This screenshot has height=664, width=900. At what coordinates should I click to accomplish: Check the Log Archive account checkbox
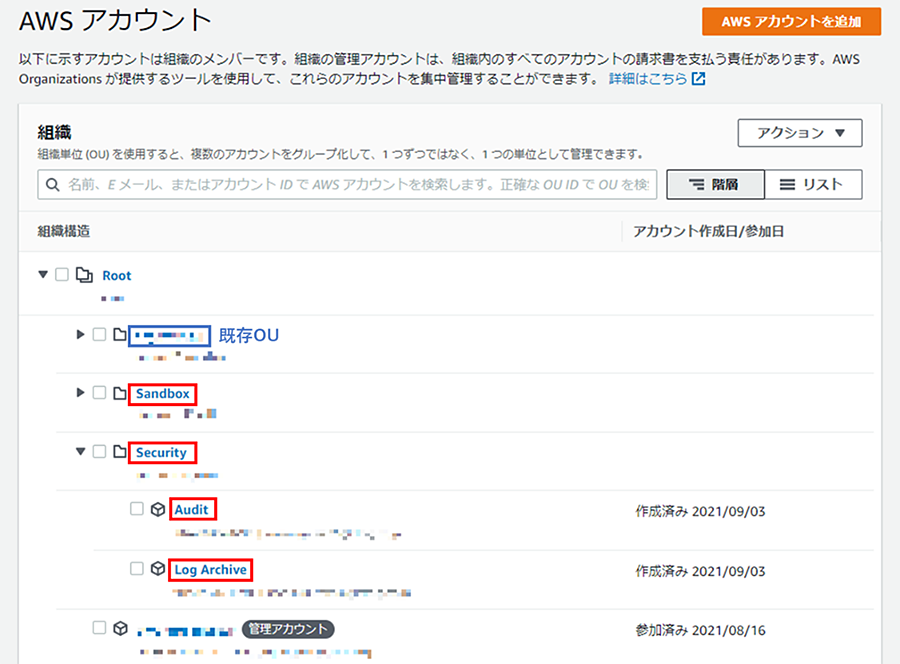point(137,569)
